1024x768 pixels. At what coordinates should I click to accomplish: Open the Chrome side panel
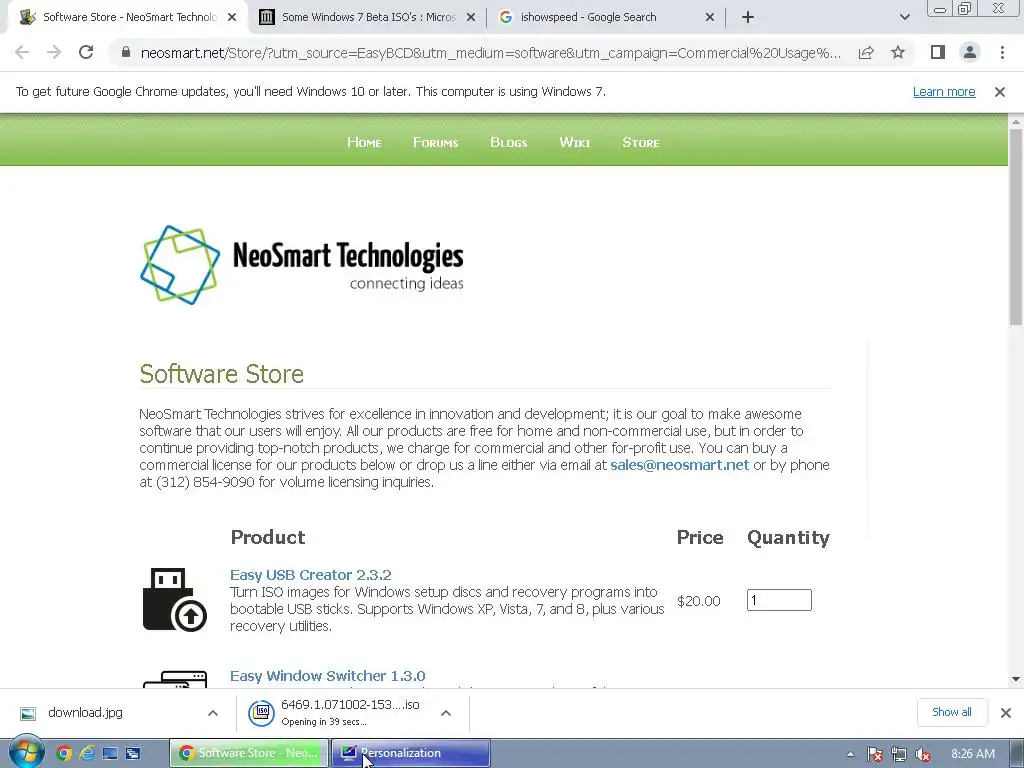[x=938, y=52]
